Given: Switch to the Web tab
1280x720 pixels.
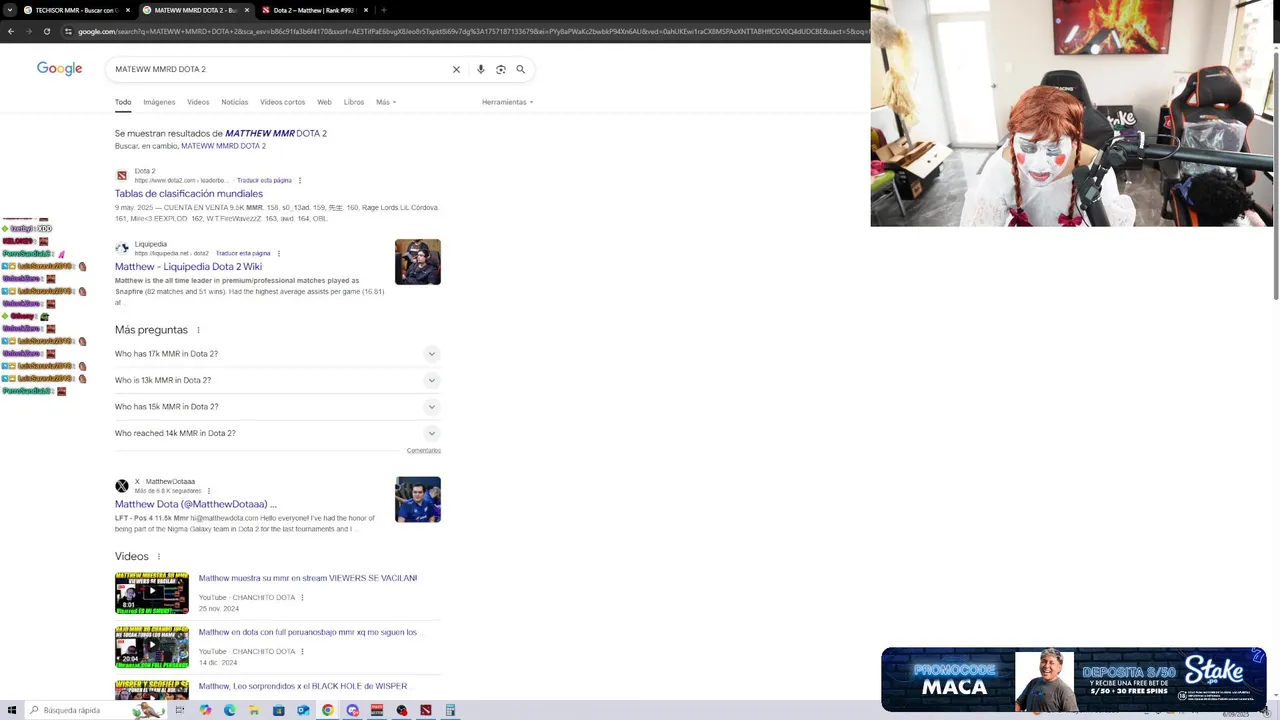Looking at the screenshot, I should point(324,102).
